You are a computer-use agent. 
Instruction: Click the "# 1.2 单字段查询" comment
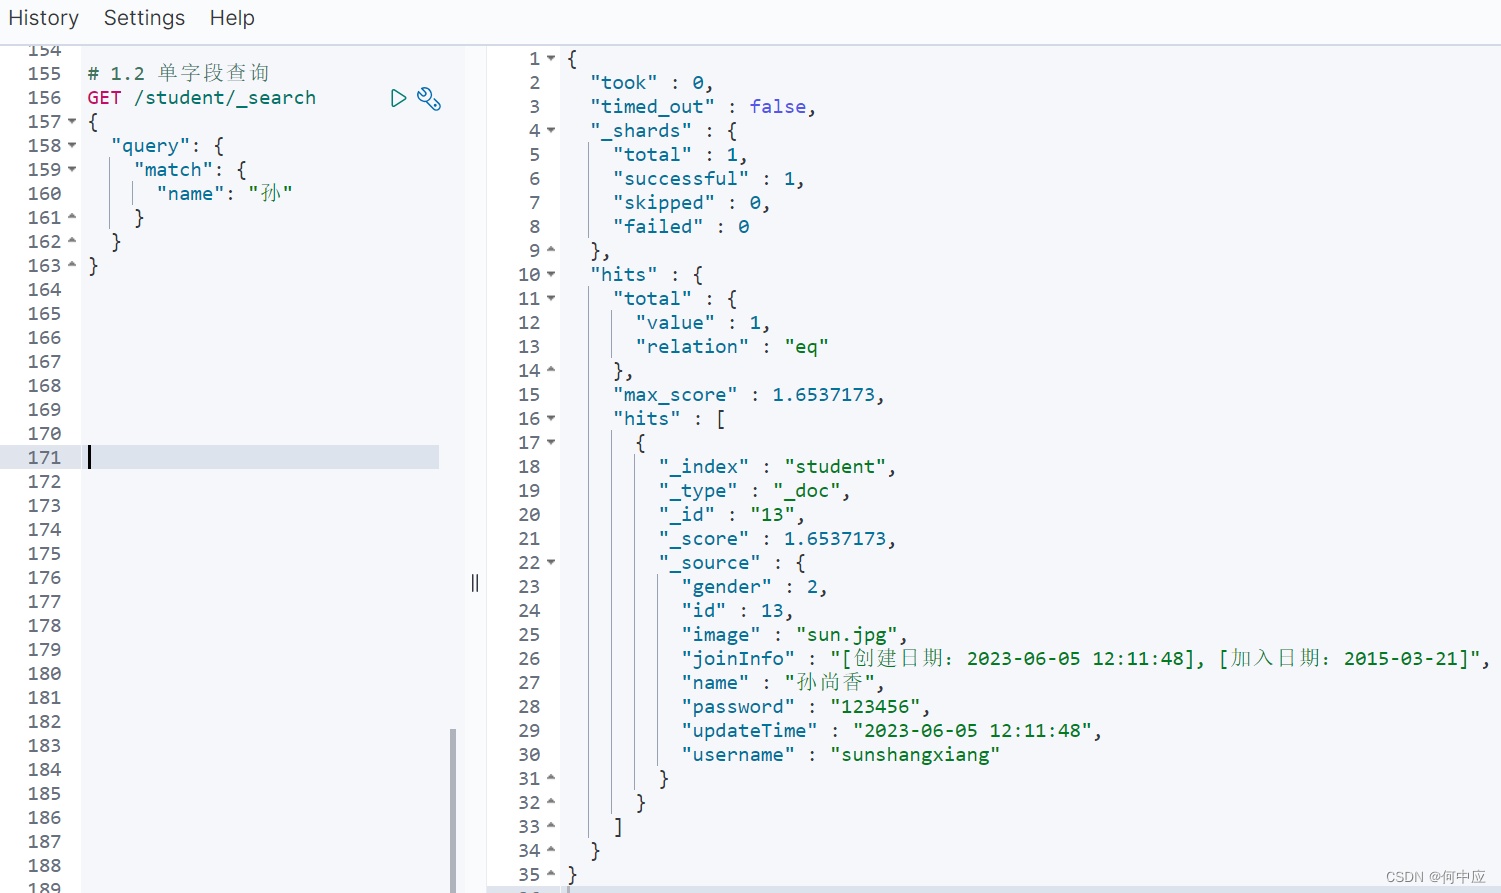tap(178, 73)
